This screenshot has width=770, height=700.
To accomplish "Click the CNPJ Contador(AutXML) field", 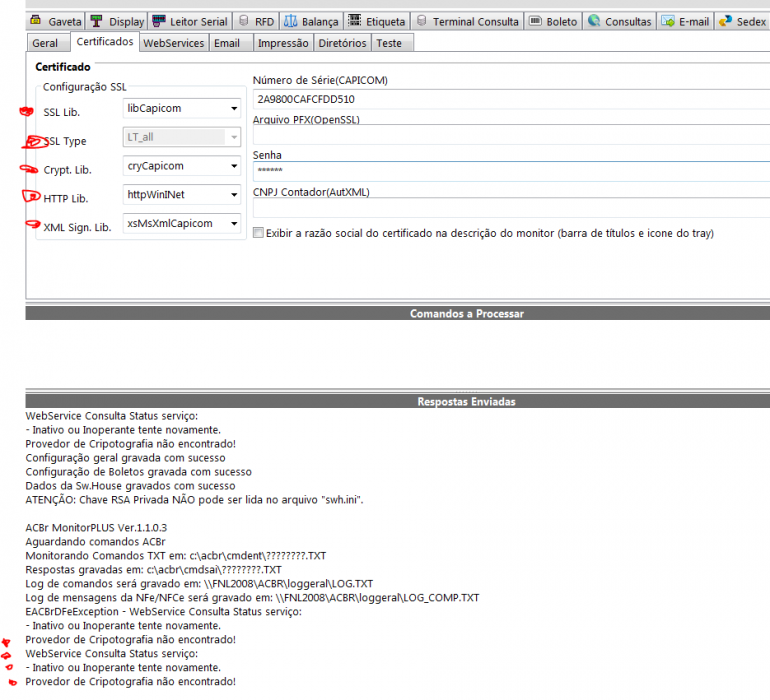I will [511, 208].
